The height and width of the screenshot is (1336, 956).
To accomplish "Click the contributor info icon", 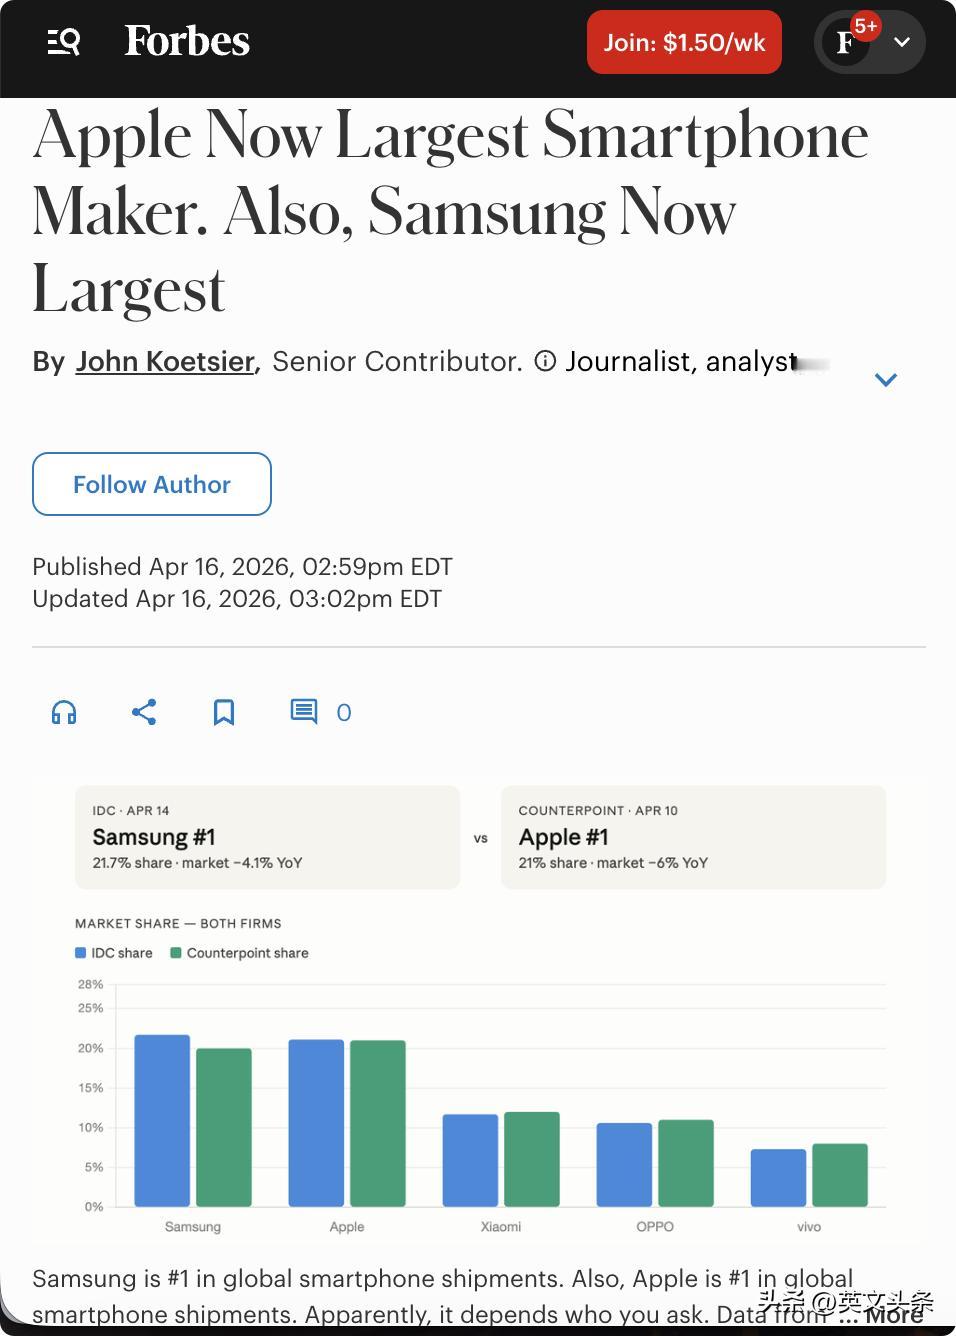I will (545, 361).
